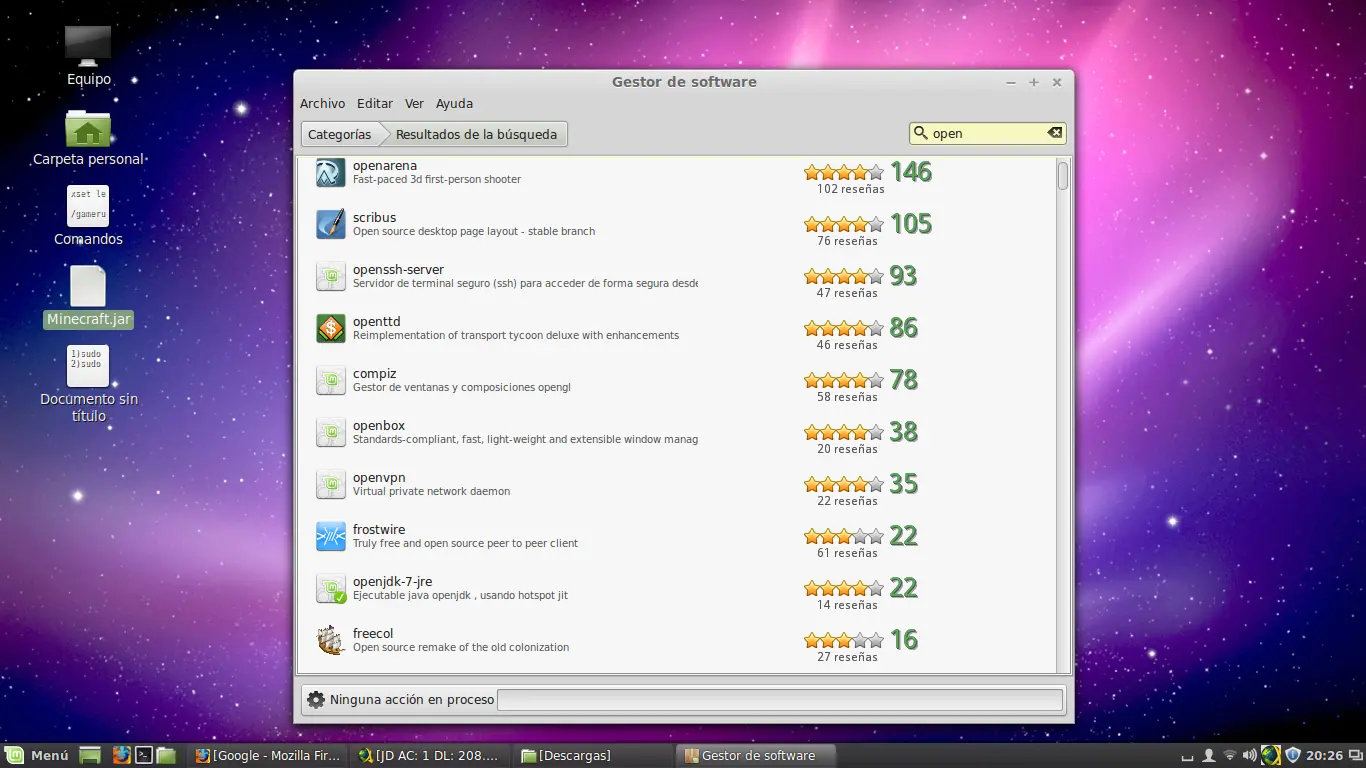1366x768 pixels.
Task: Click the openvpn package icon
Action: (x=331, y=485)
